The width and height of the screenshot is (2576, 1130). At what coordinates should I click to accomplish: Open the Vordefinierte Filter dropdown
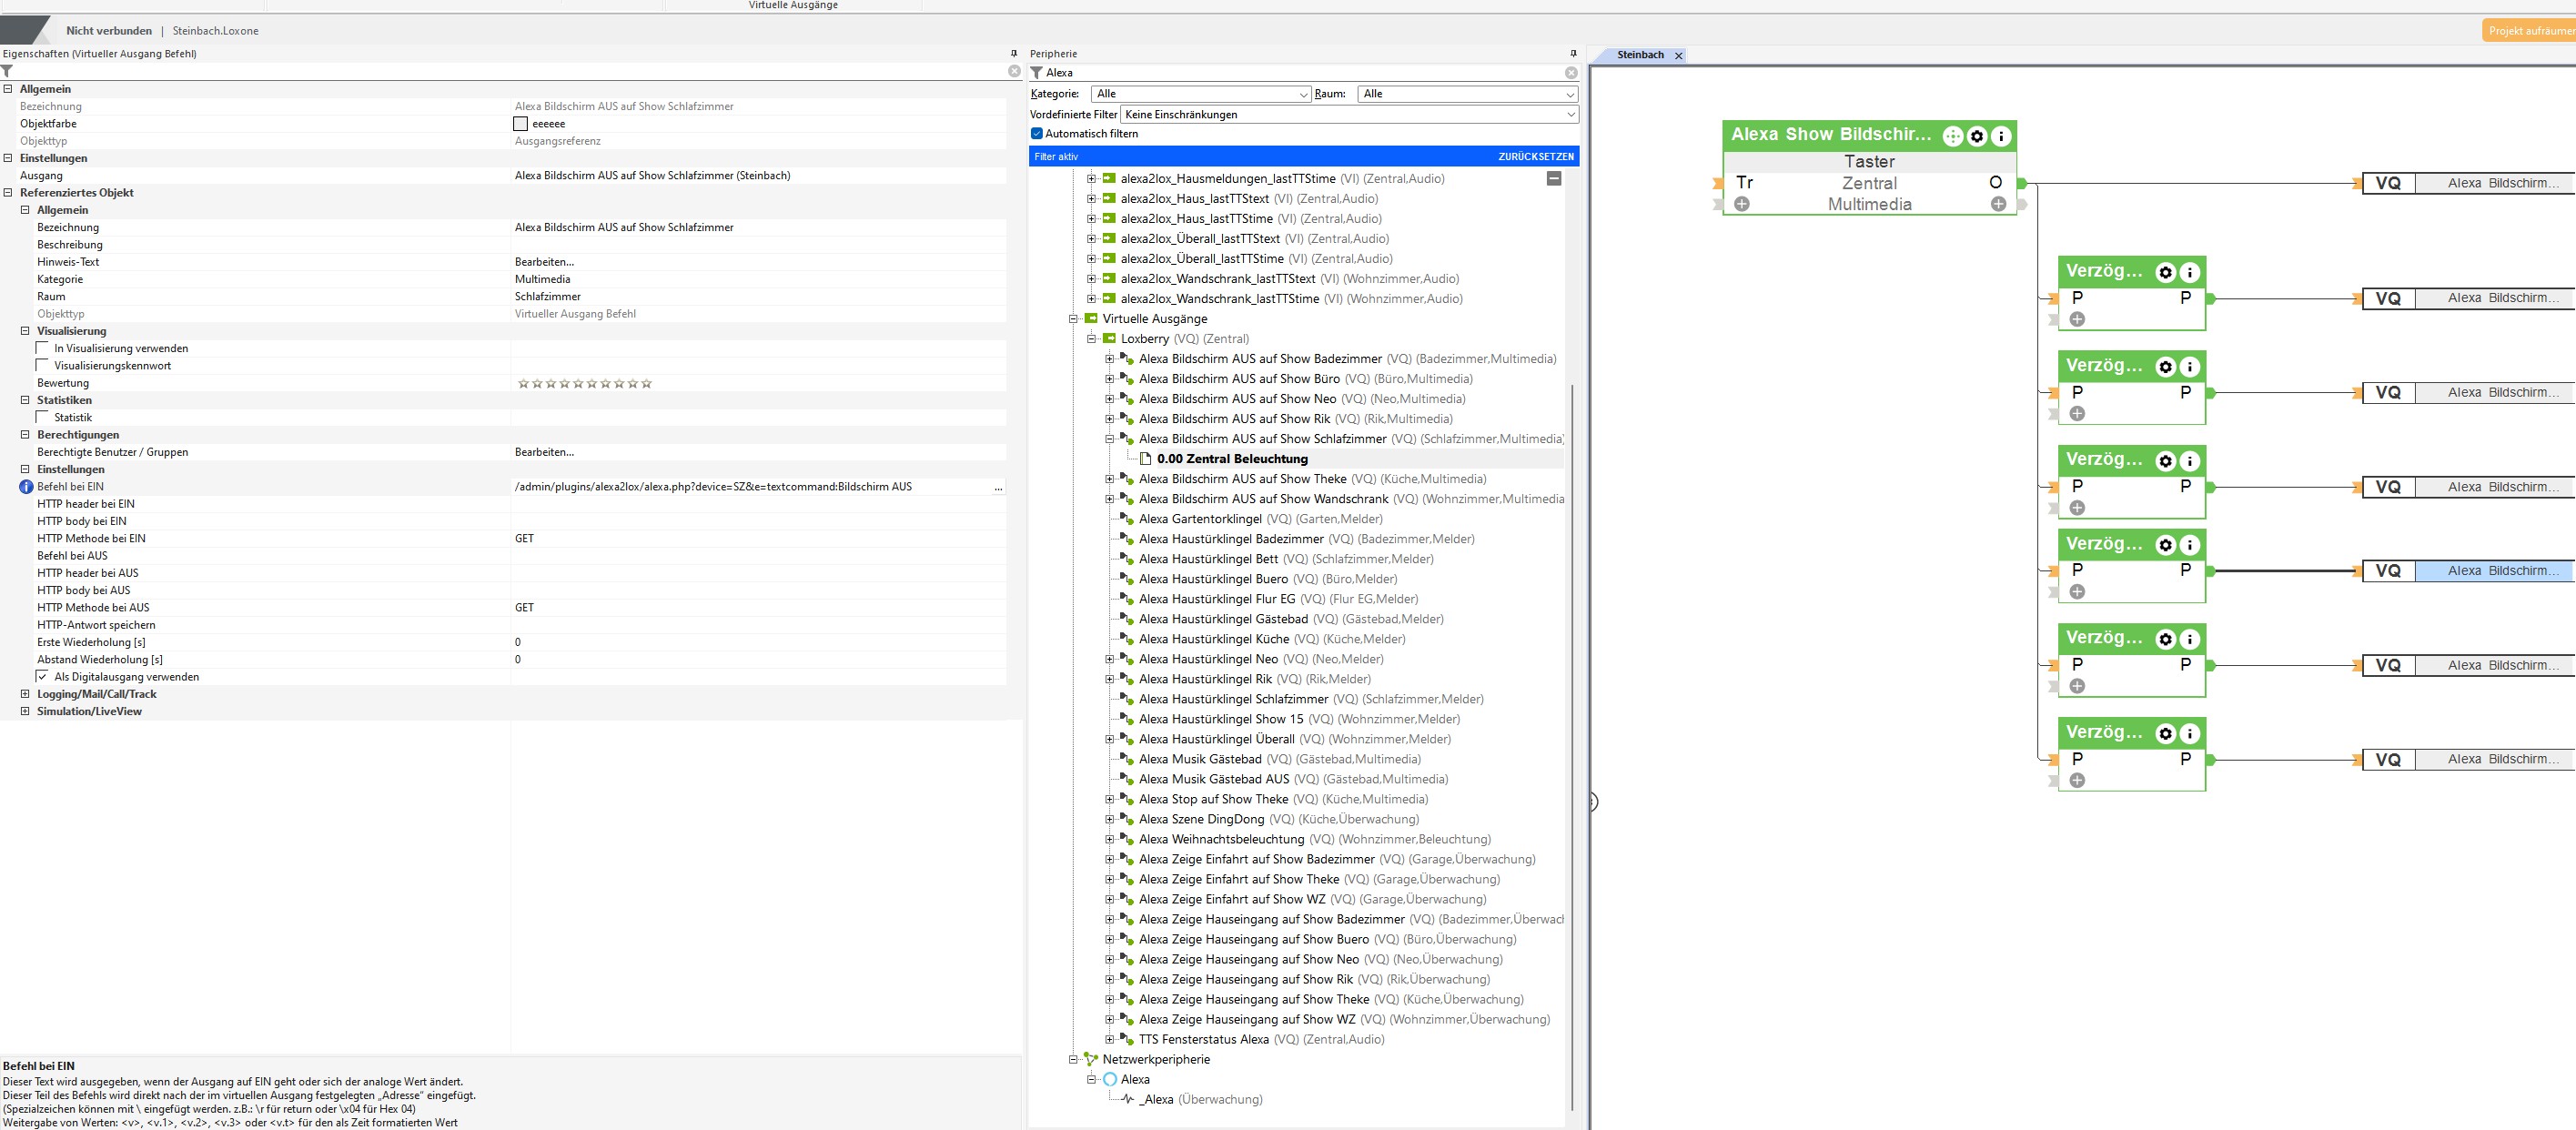point(1349,115)
